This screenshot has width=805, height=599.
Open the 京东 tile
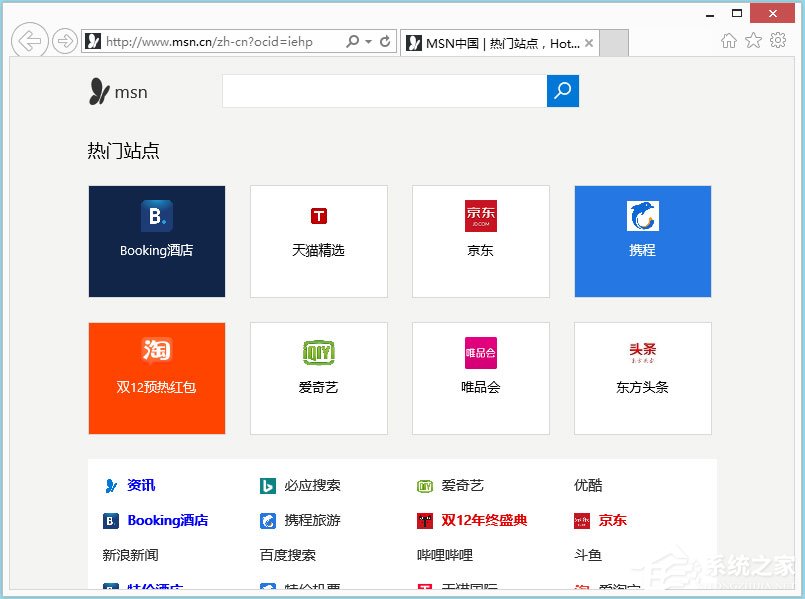point(480,240)
